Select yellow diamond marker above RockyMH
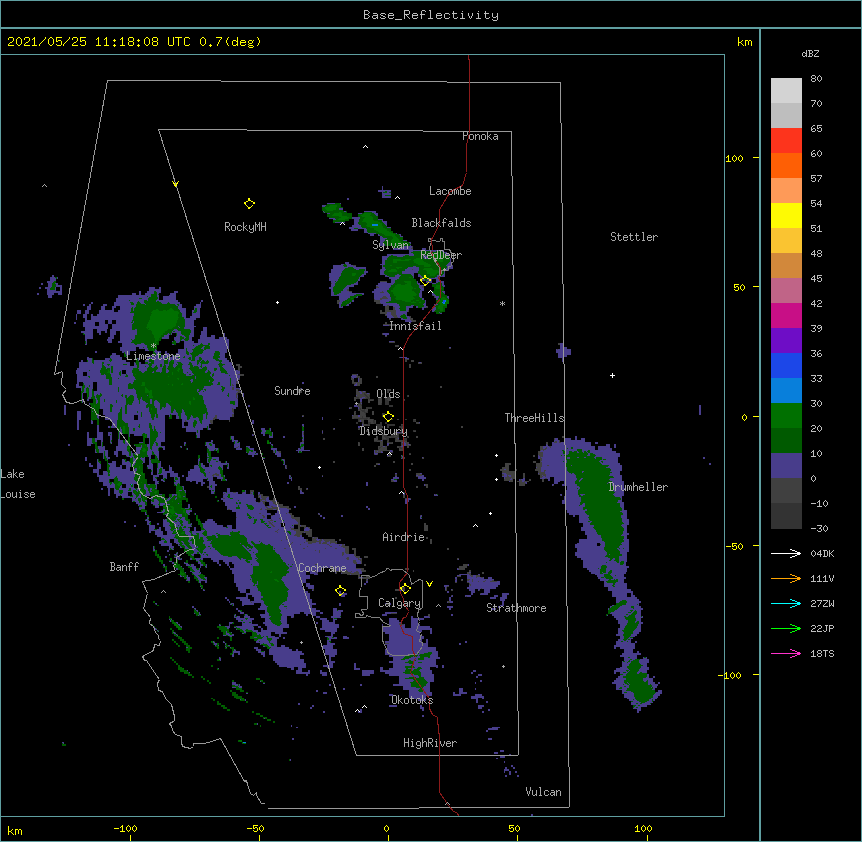 (x=249, y=204)
